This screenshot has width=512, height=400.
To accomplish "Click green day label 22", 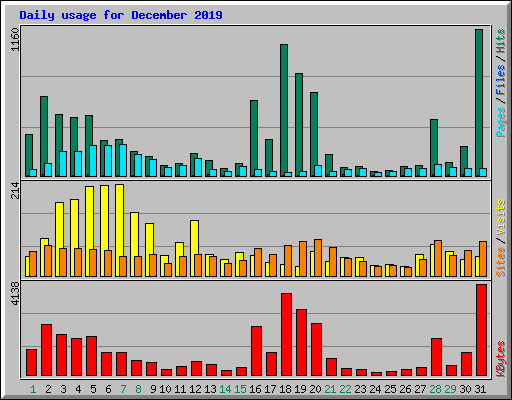I will pos(345,389).
